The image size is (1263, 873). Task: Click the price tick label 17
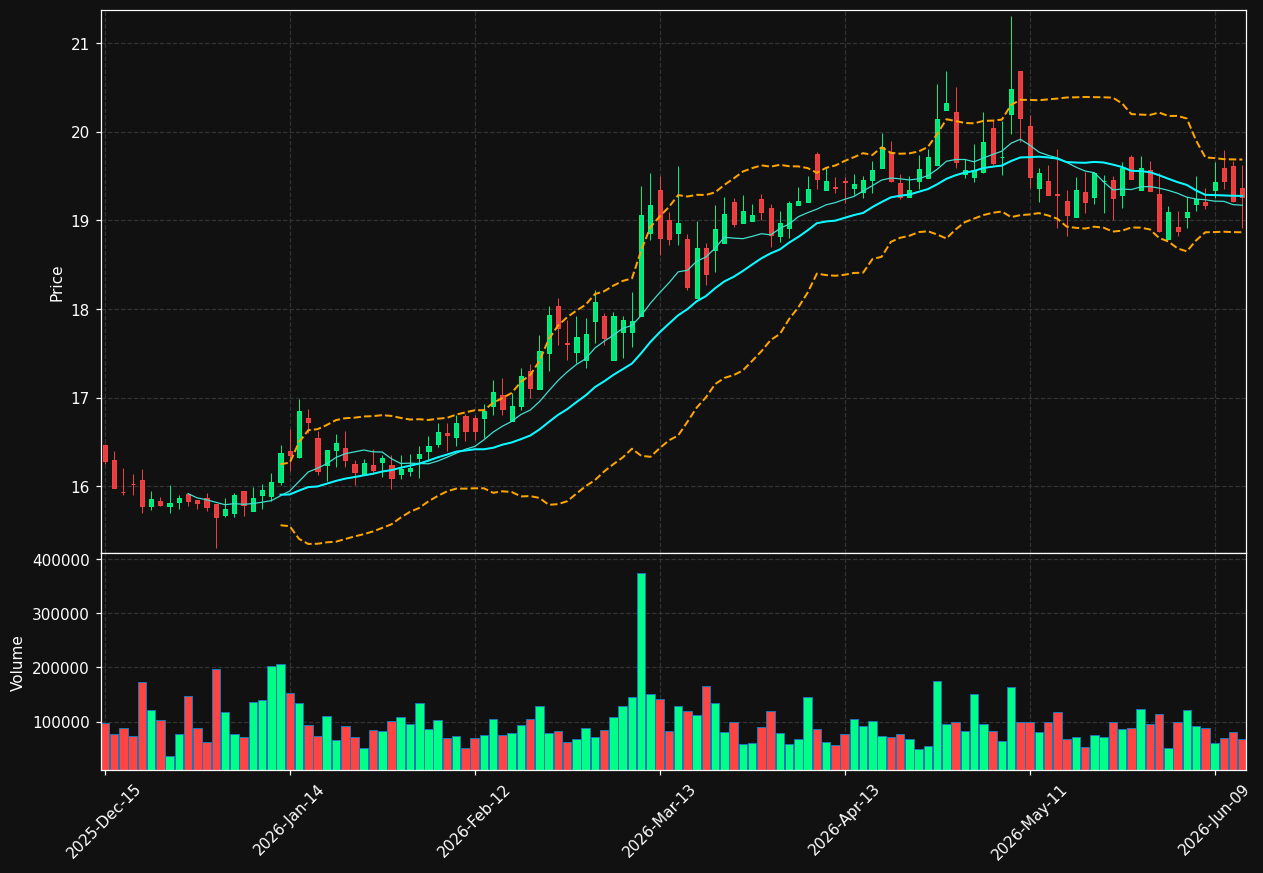[x=80, y=399]
